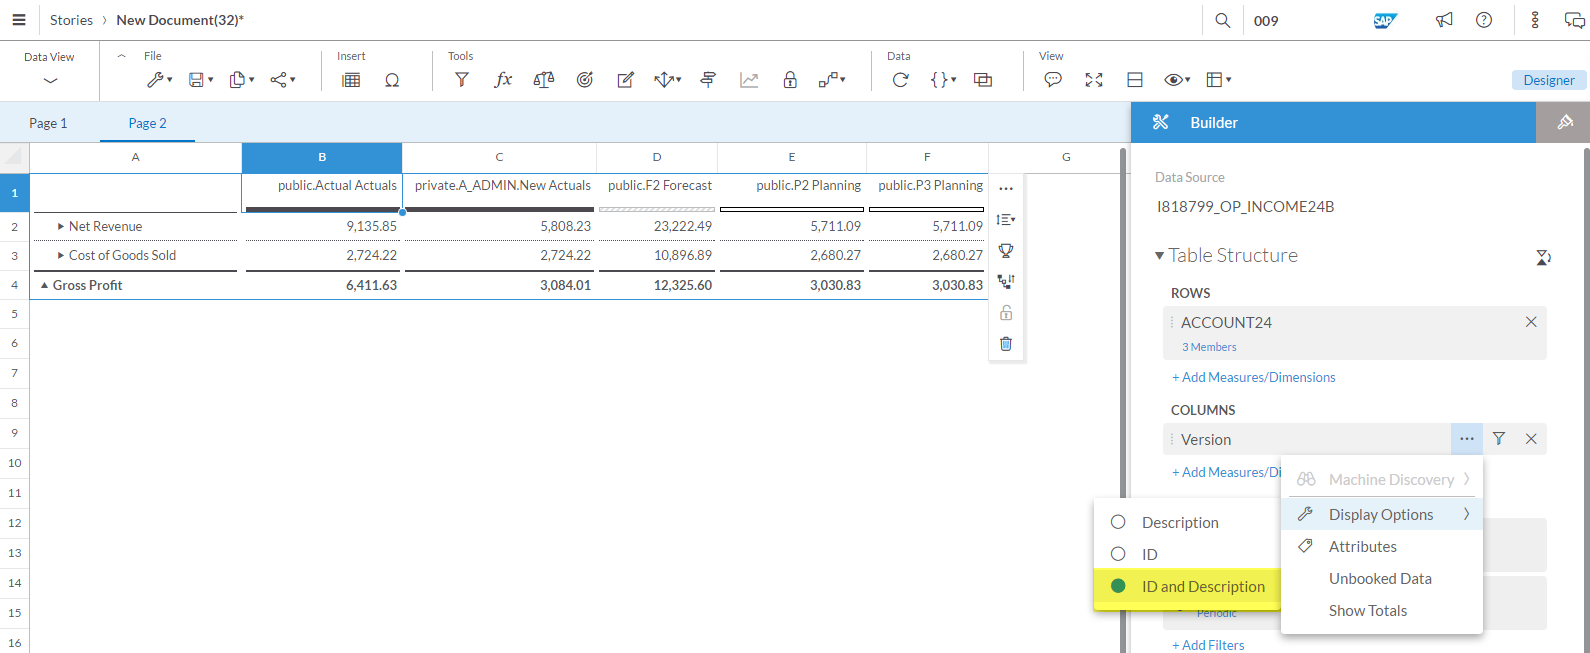Open the Edit Story wrench tool

tap(159, 80)
